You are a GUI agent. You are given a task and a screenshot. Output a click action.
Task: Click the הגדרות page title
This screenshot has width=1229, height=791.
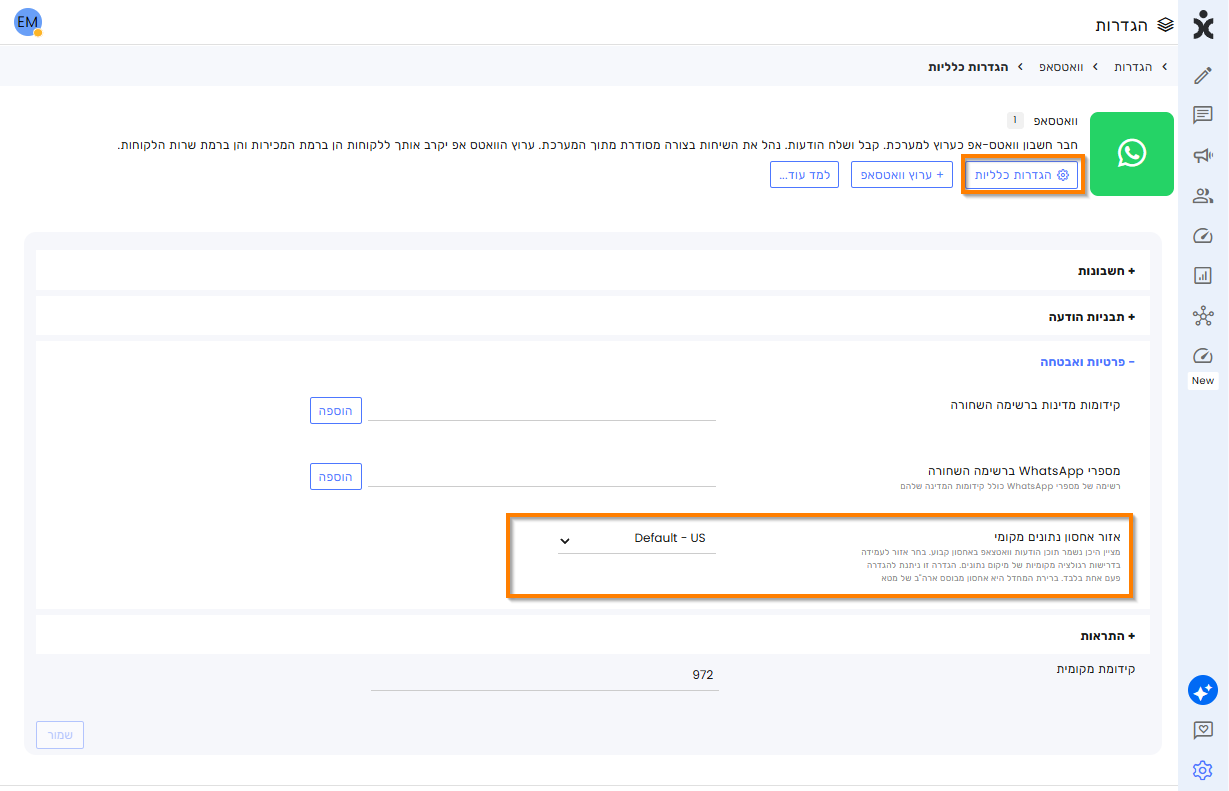pyautogui.click(x=1122, y=24)
